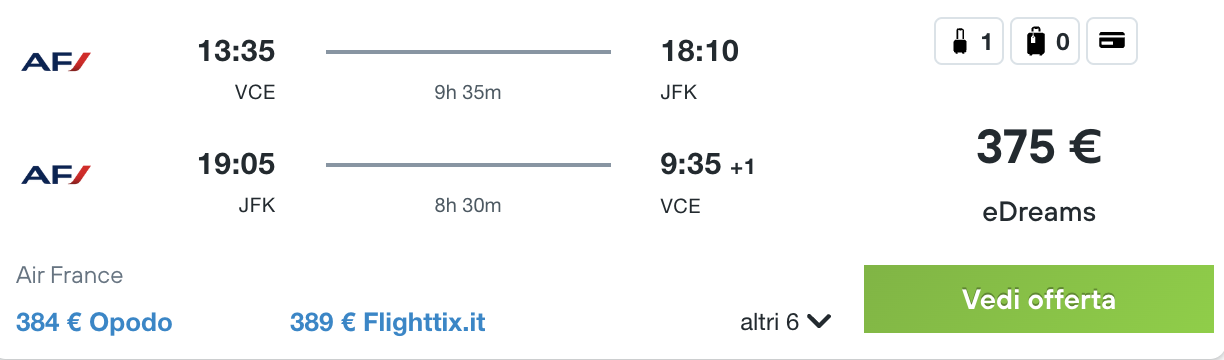Open the 'altri 6' more offers list
This screenshot has width=1224, height=360.
click(785, 322)
